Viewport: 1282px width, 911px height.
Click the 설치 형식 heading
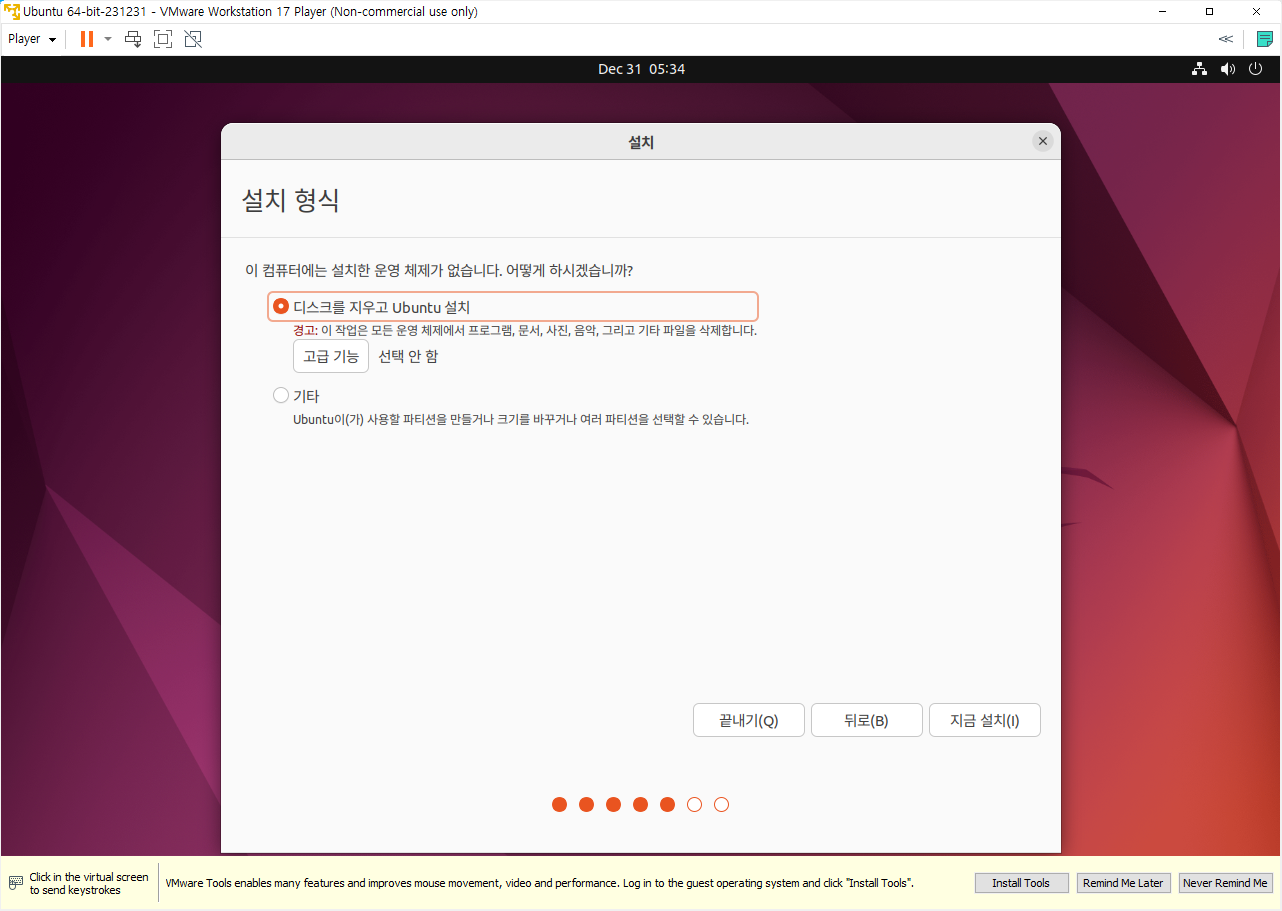[x=291, y=200]
